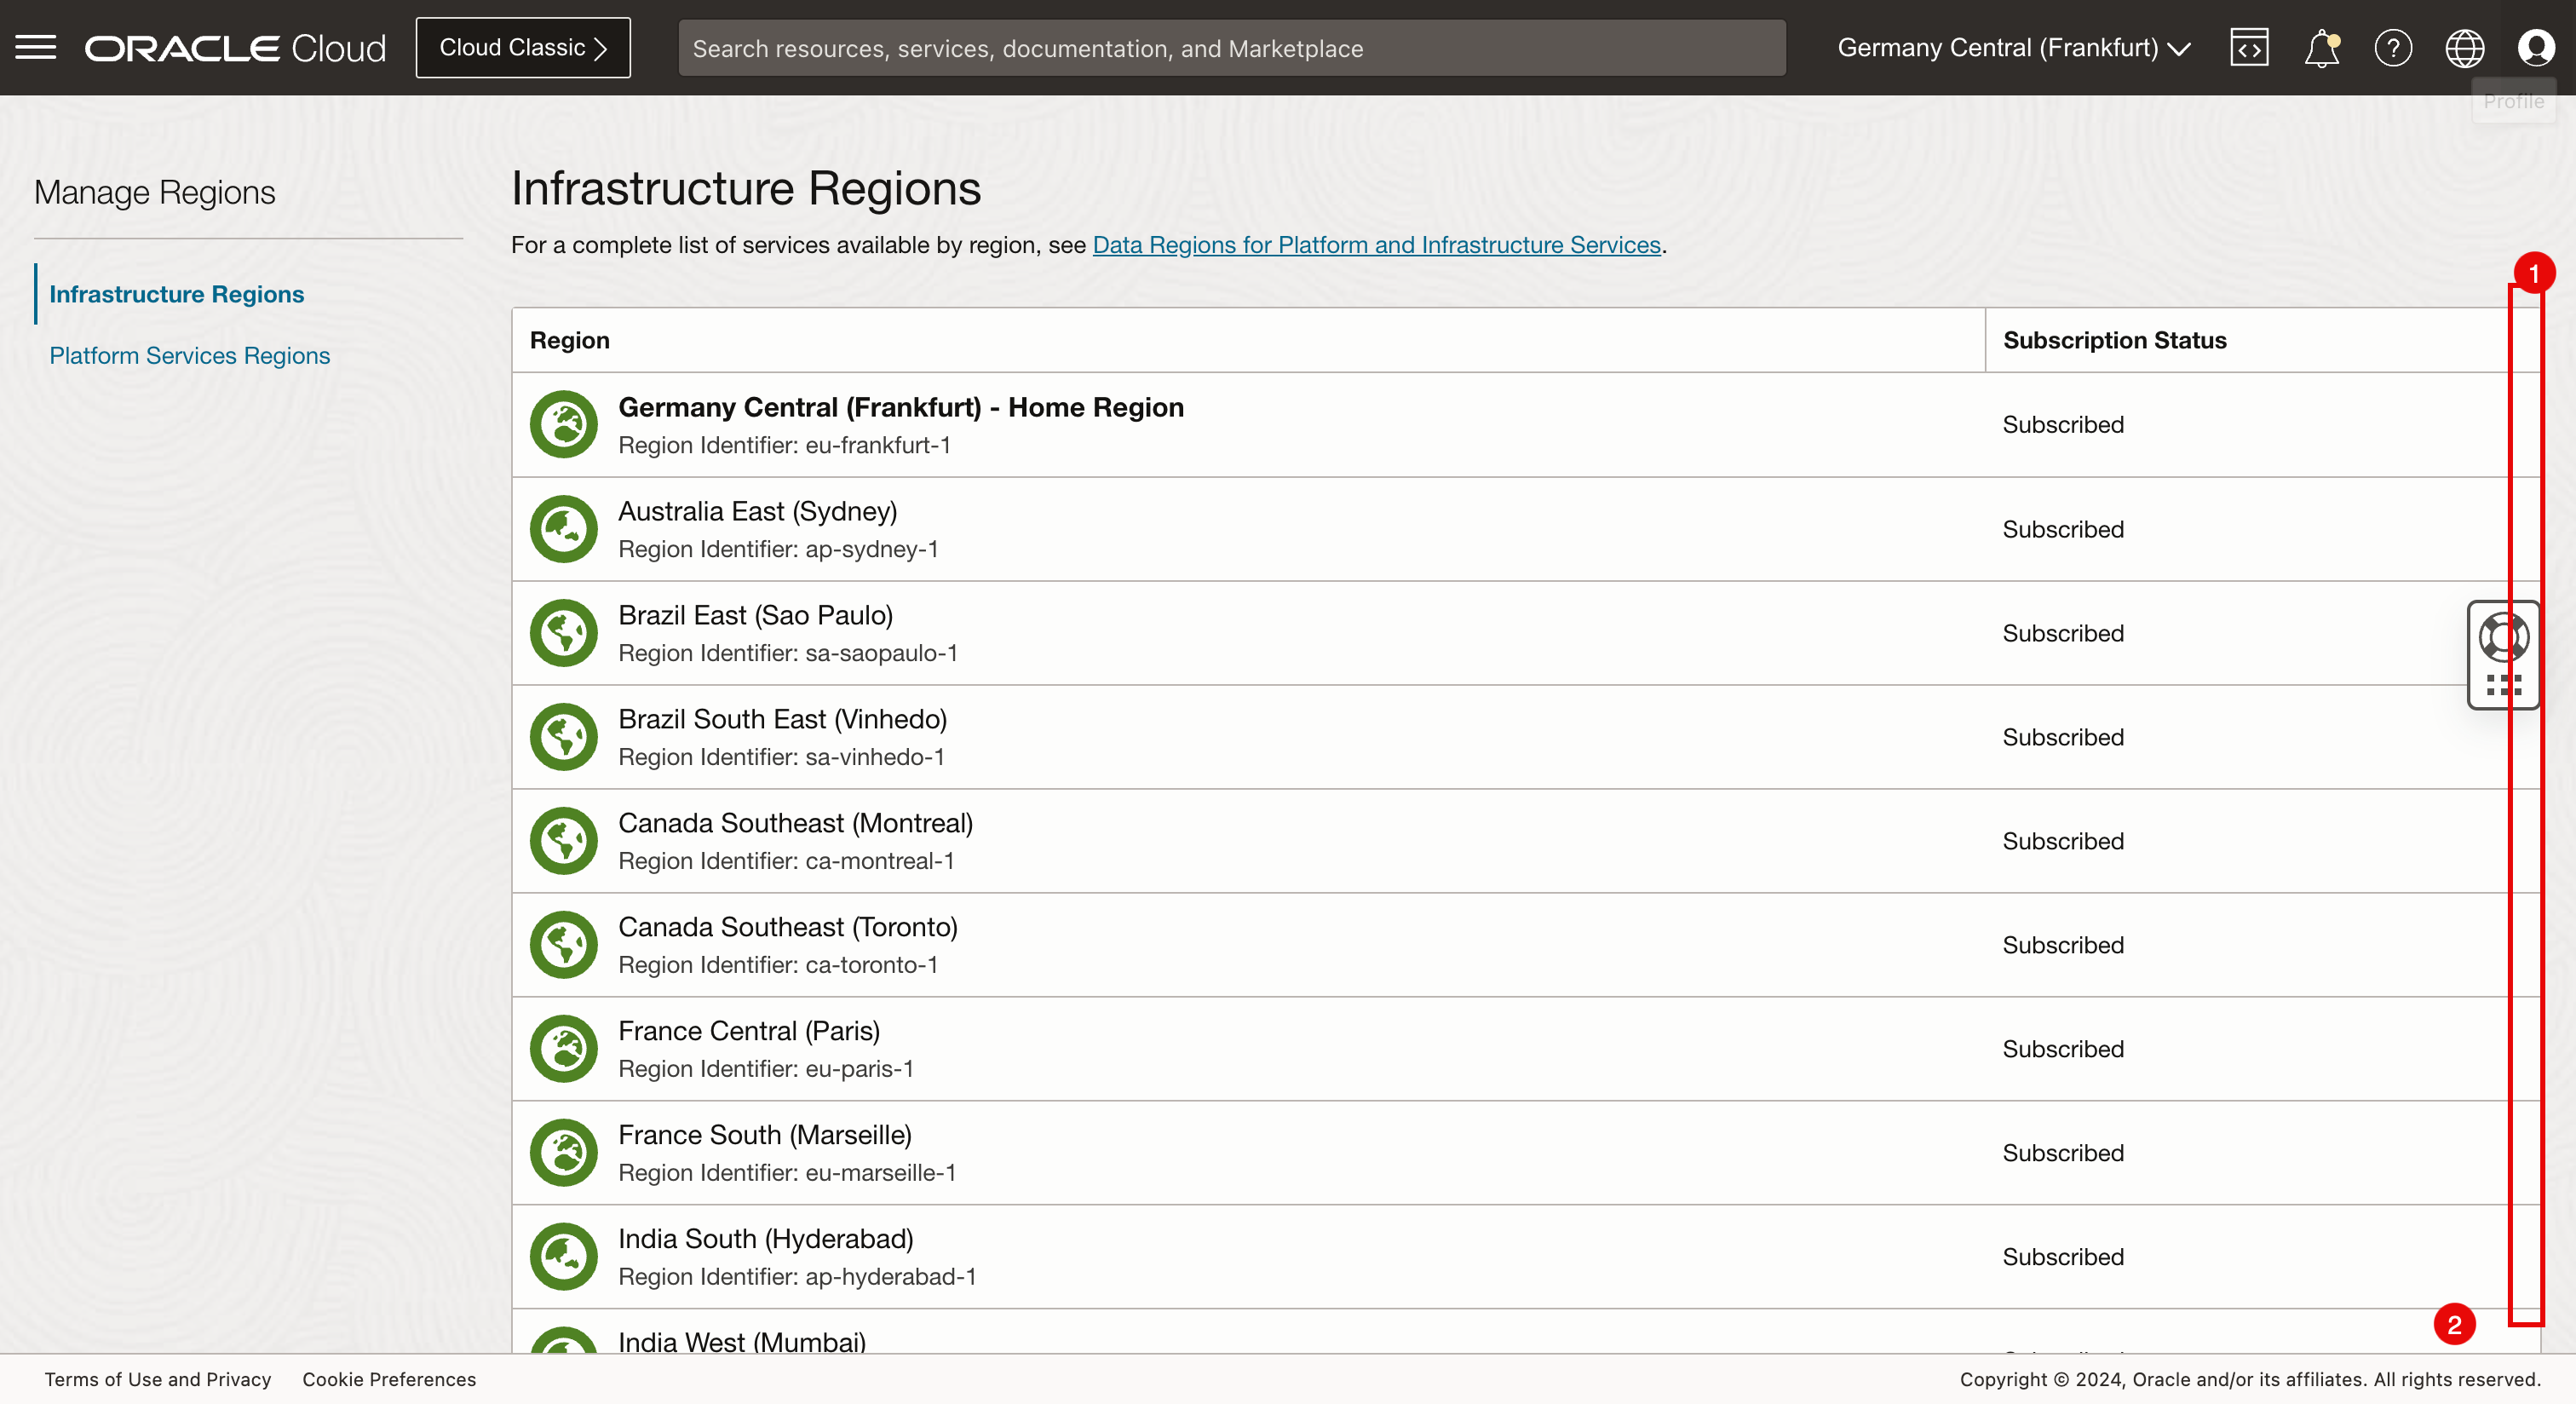Expand the Germany Central (Frankfurt) region selector
Viewport: 2576px width, 1404px height.
coord(2012,47)
